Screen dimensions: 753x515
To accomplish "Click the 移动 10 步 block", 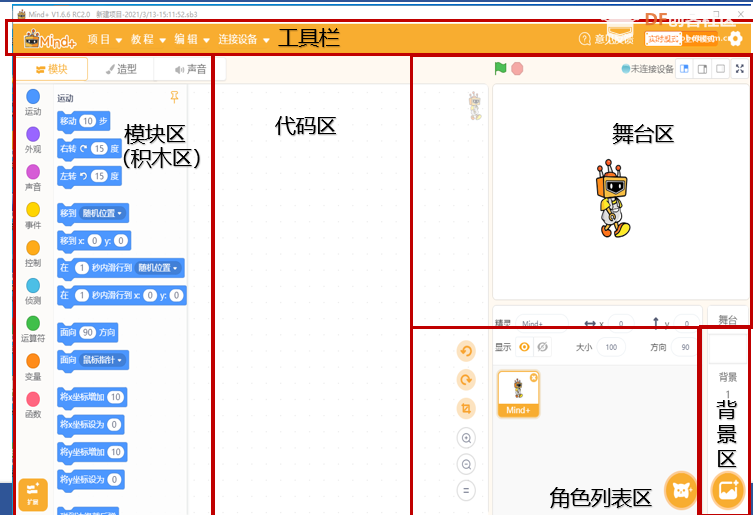I will (84, 121).
